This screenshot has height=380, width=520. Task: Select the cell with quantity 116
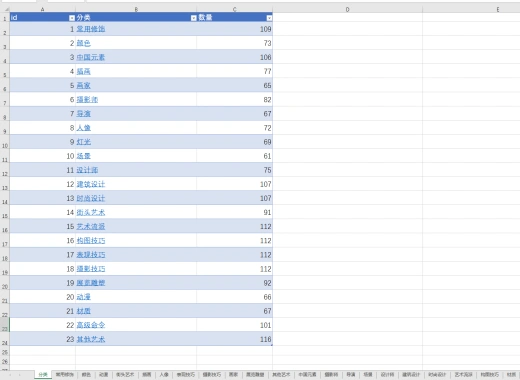click(x=234, y=339)
